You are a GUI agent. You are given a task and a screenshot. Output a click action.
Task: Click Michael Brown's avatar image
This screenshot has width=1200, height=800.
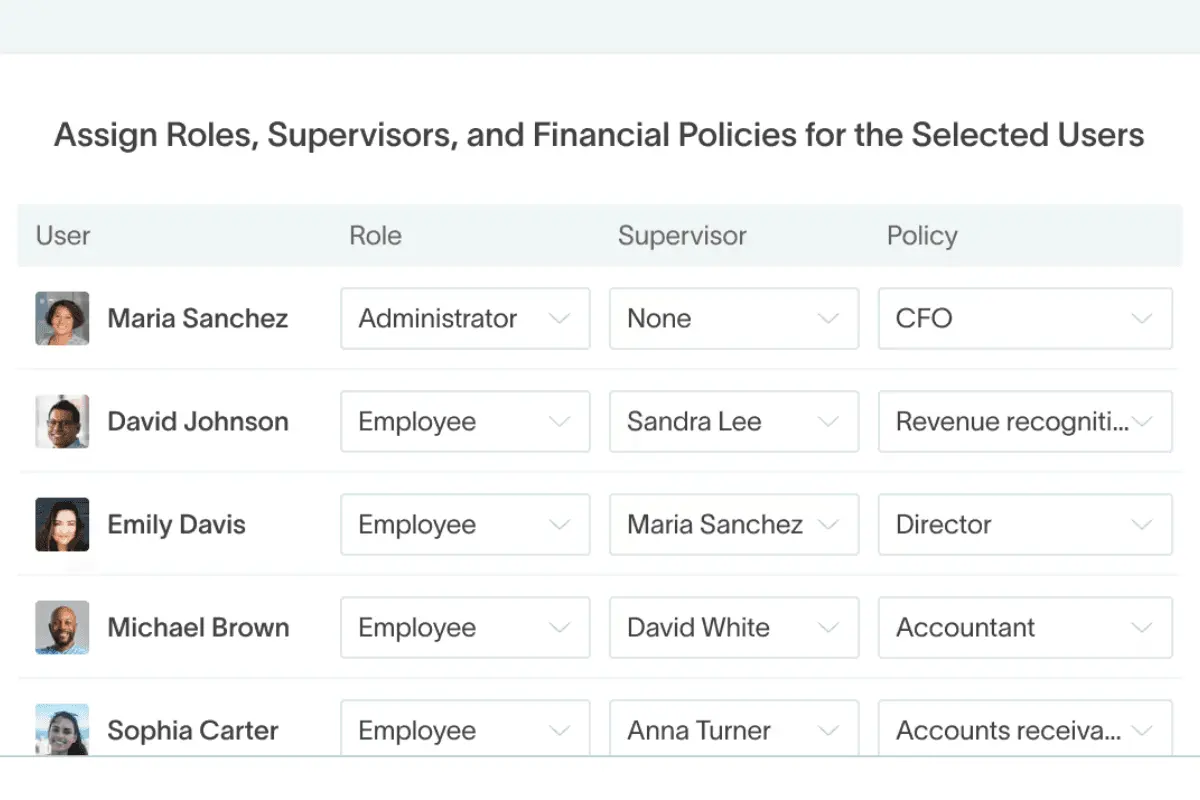point(62,627)
